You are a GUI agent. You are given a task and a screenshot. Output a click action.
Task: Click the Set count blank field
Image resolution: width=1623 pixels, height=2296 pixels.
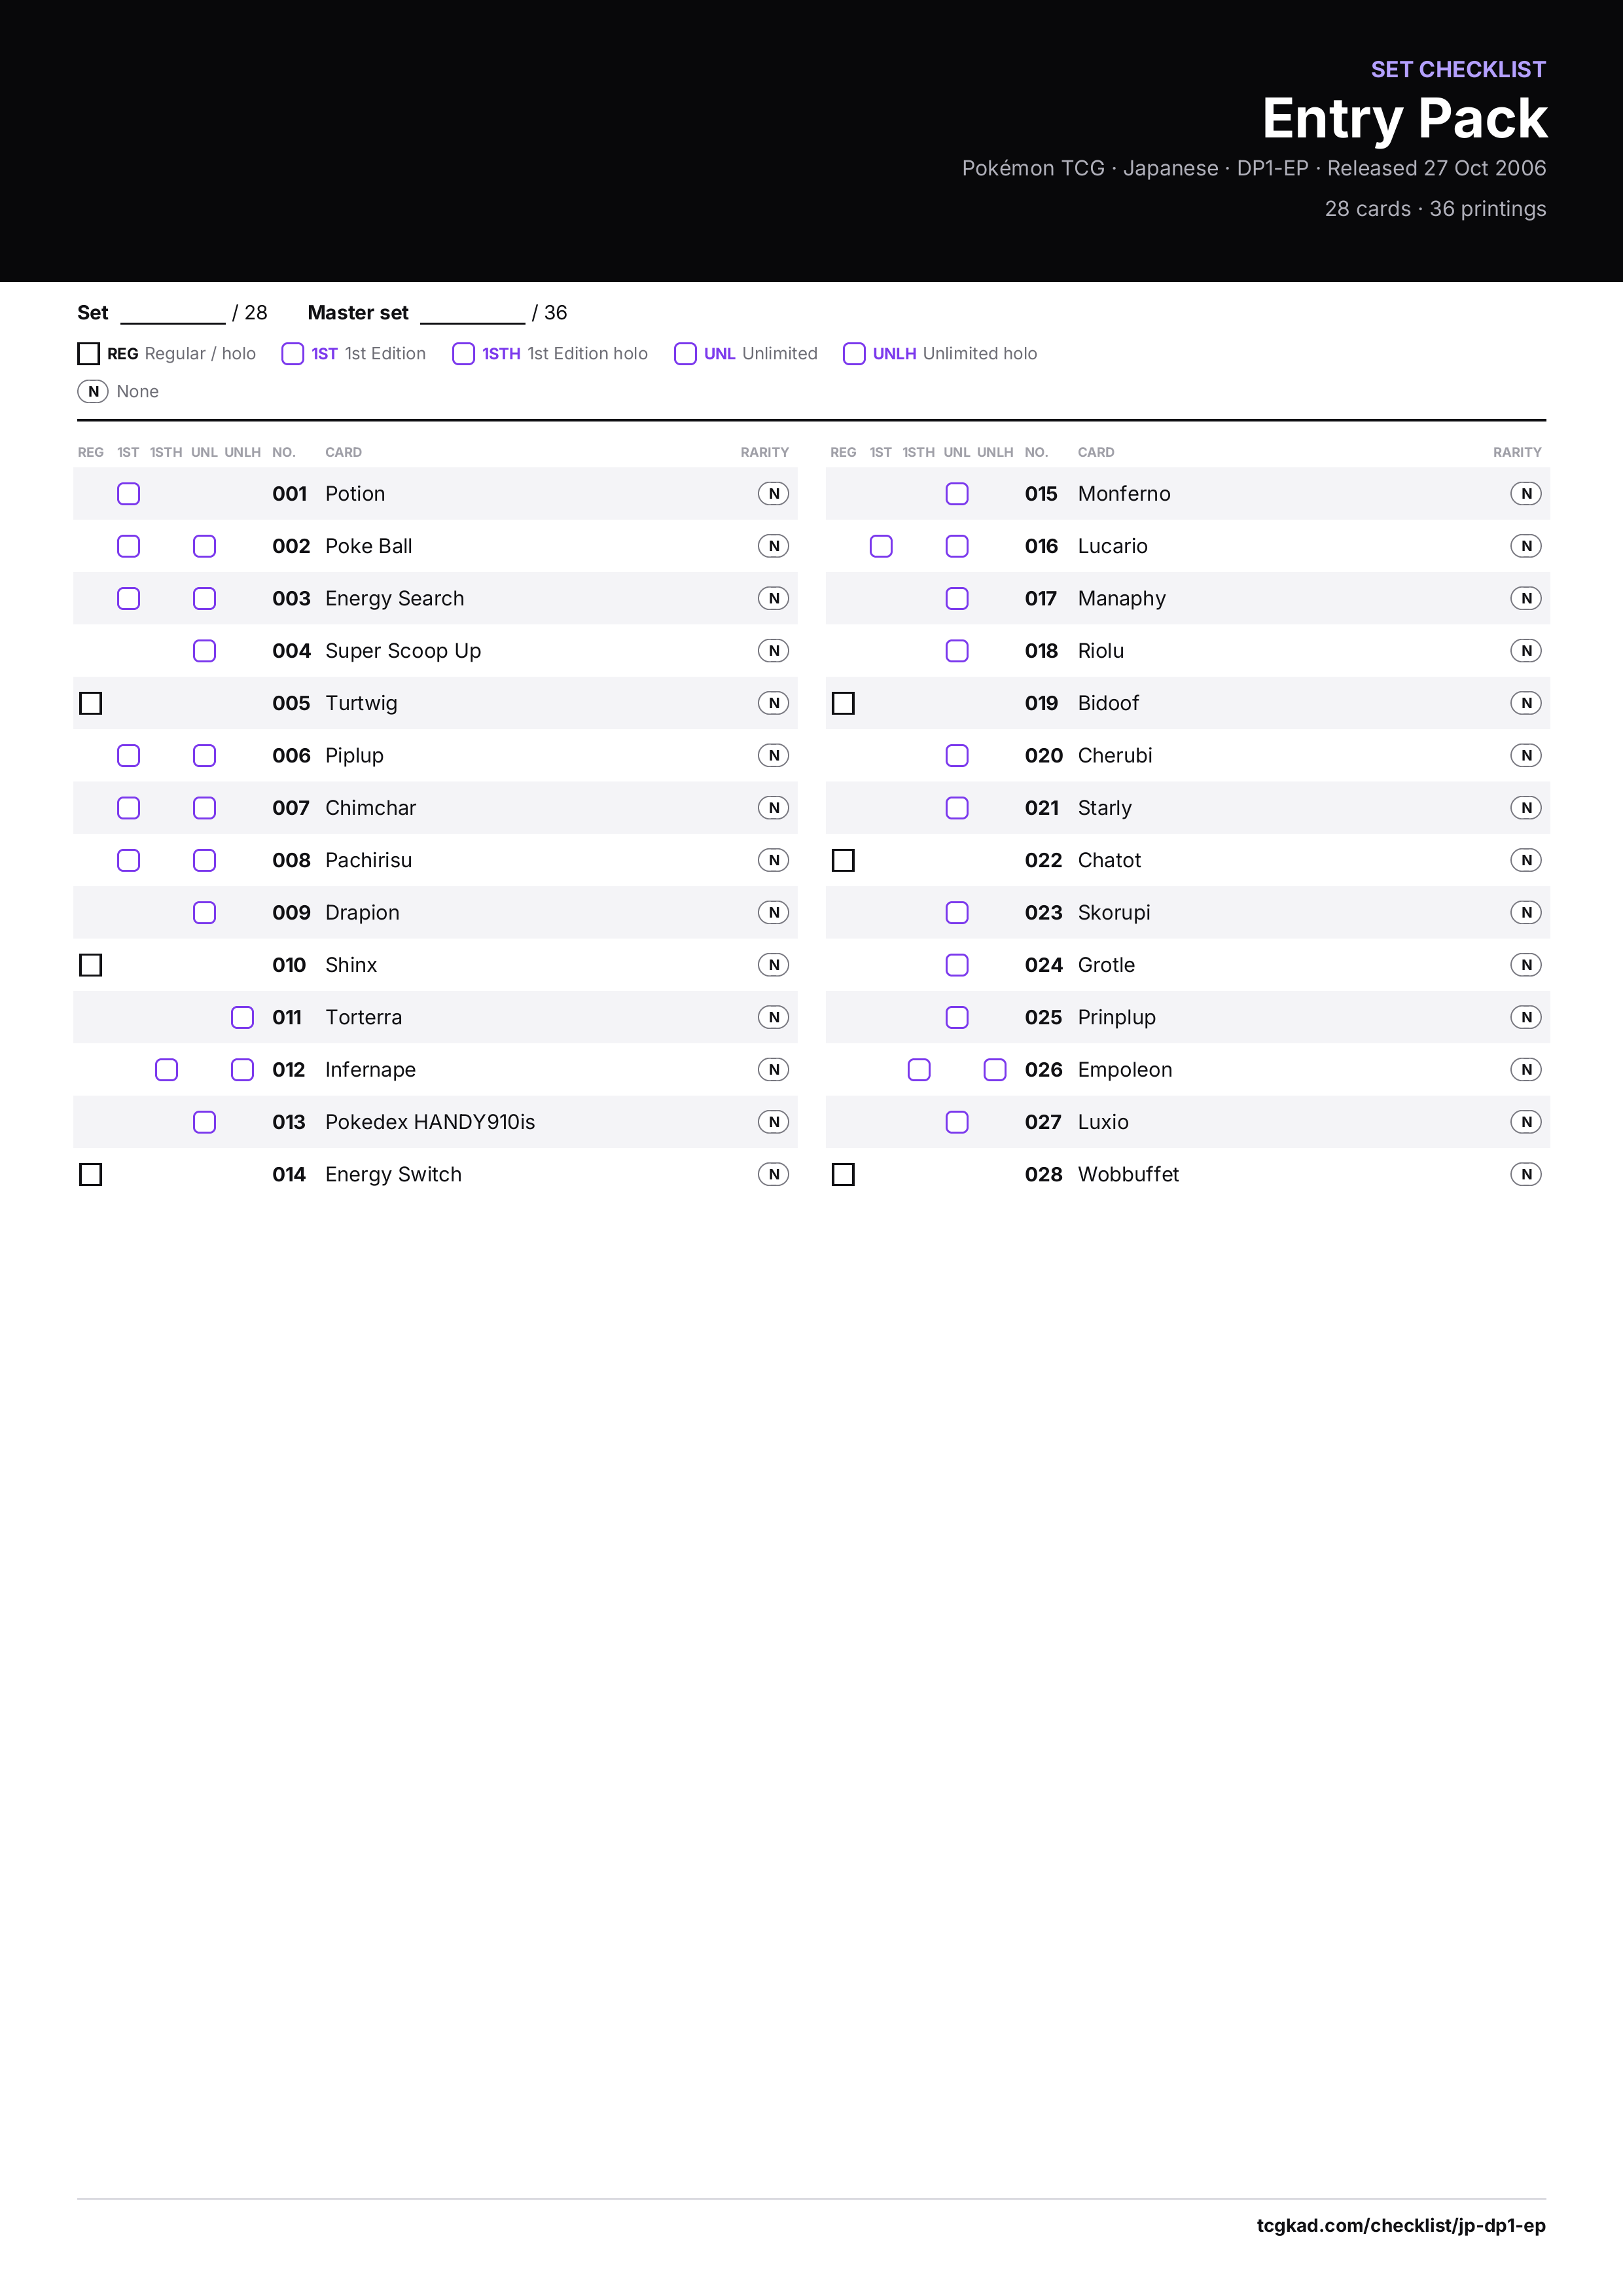point(173,314)
